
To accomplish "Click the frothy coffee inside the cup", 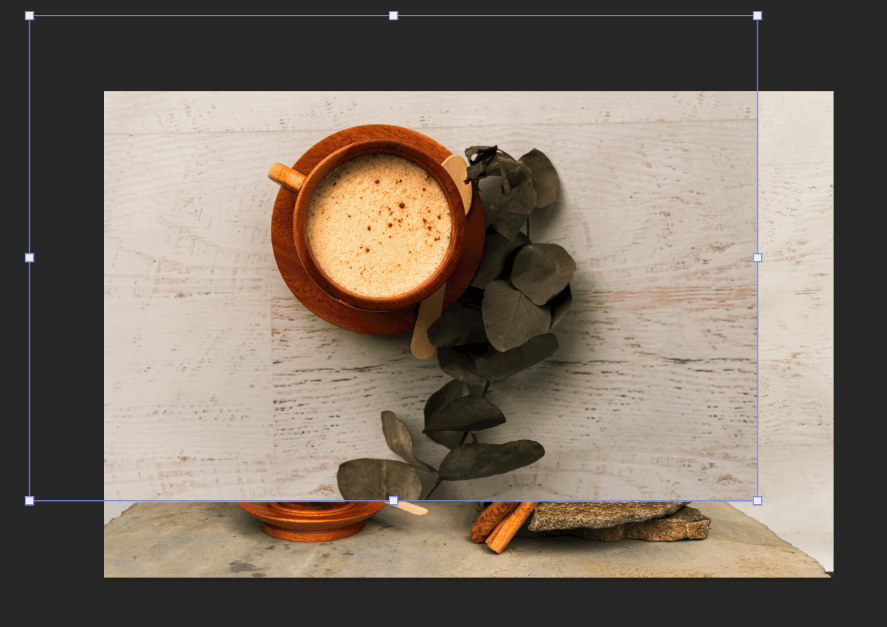I will tap(378, 224).
